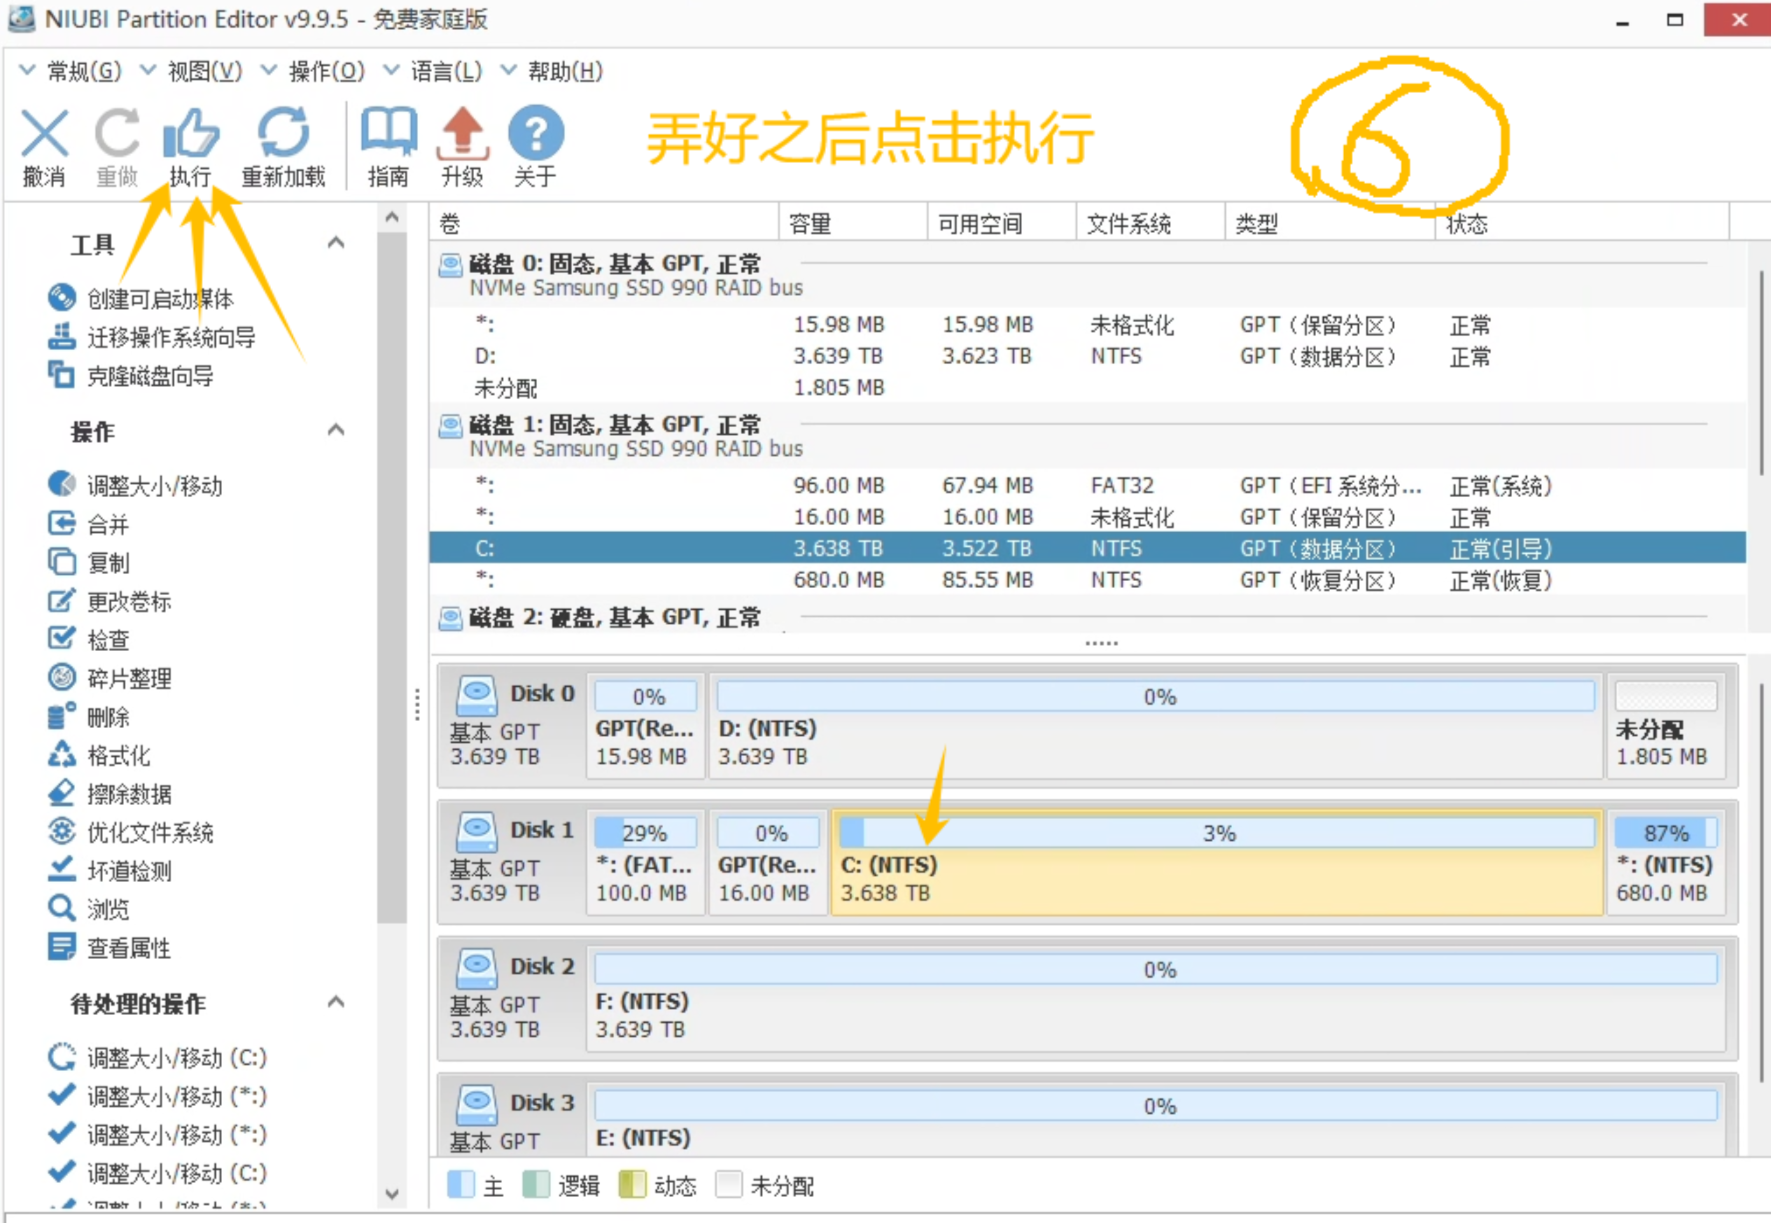
Task: Sort by 可用空间 column header
Action: pyautogui.click(x=1002, y=223)
